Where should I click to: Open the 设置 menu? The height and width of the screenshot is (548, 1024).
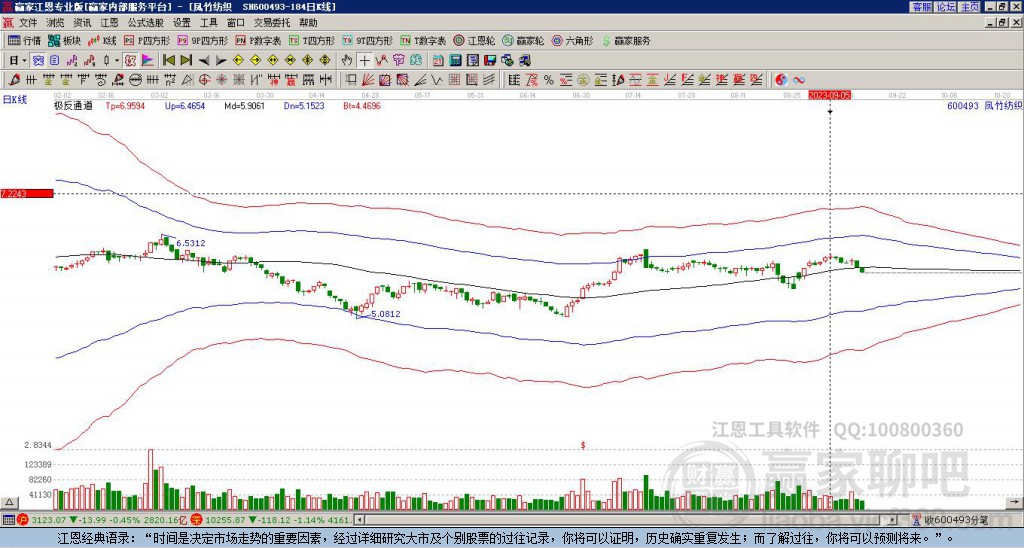(x=182, y=23)
